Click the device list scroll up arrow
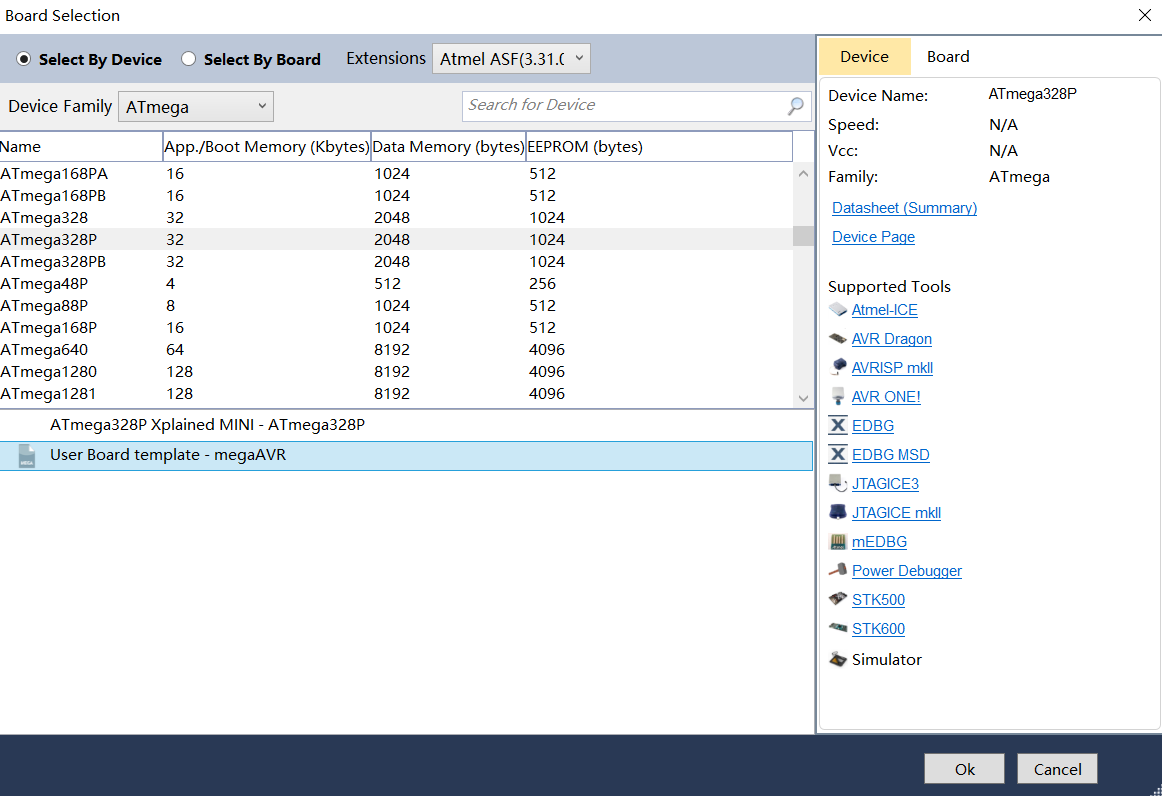Viewport: 1162px width, 796px height. click(x=803, y=173)
